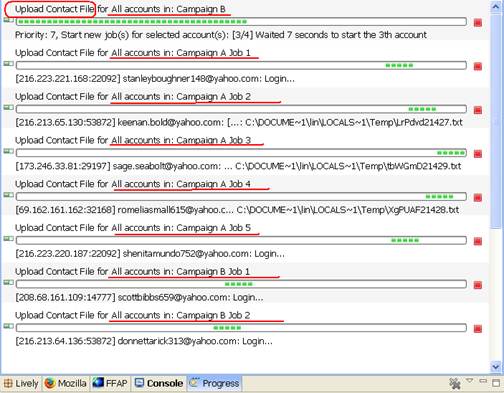Stop the Campaign A Job 4 upload

pyautogui.click(x=478, y=198)
